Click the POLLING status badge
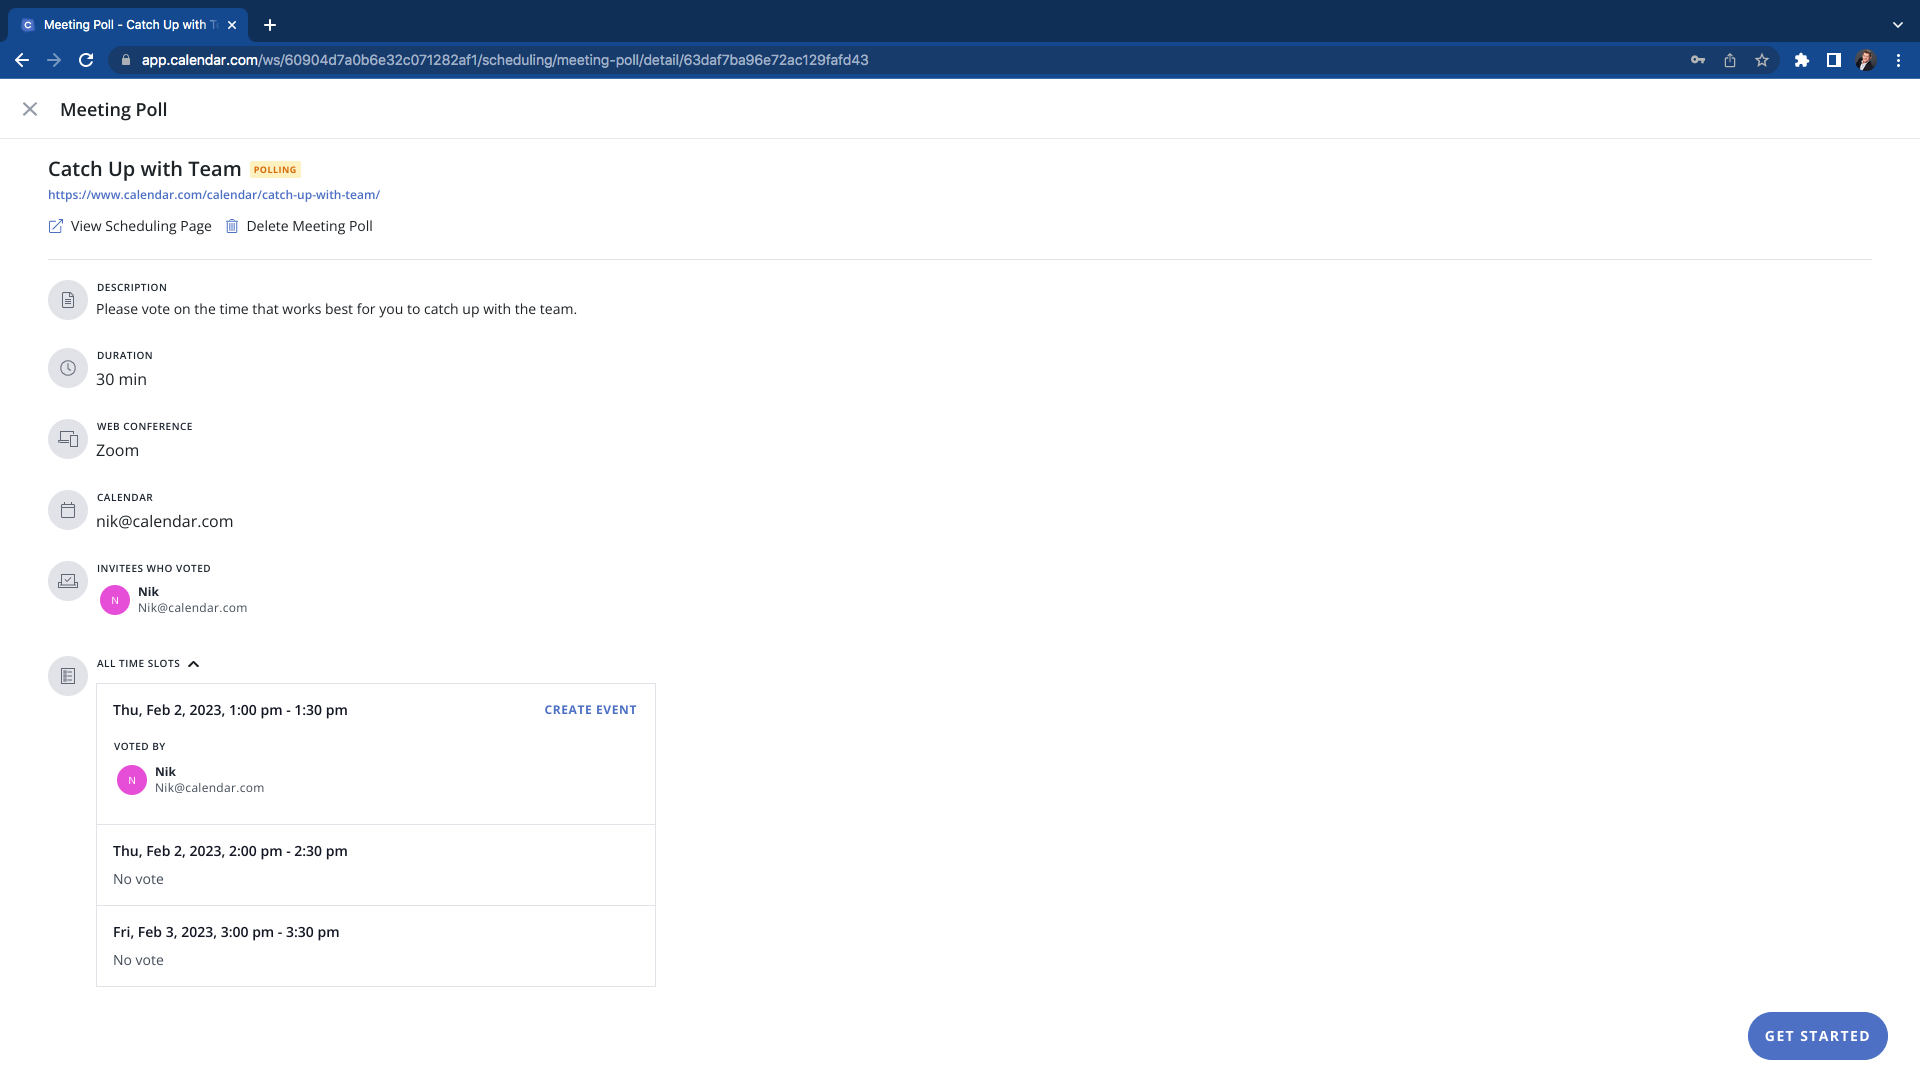 point(275,170)
